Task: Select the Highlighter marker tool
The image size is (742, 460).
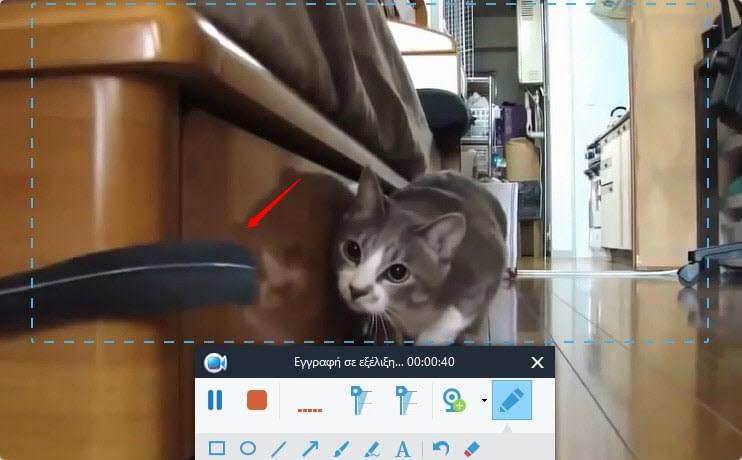Action: 372,448
